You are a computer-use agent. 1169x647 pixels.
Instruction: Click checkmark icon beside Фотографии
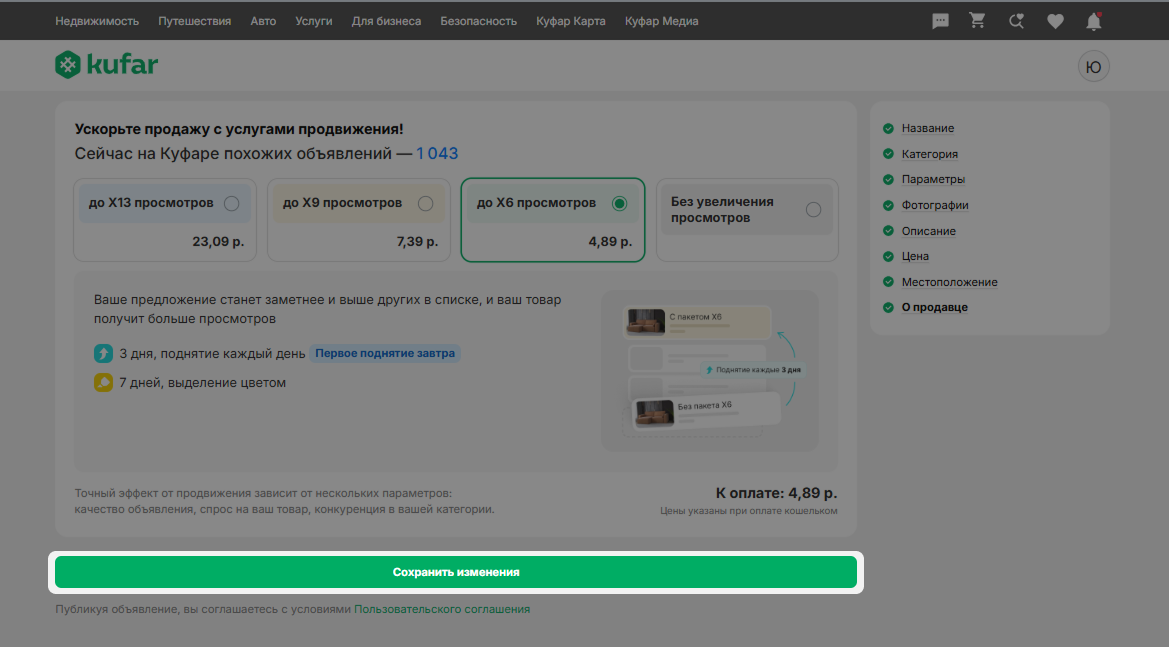[888, 205]
